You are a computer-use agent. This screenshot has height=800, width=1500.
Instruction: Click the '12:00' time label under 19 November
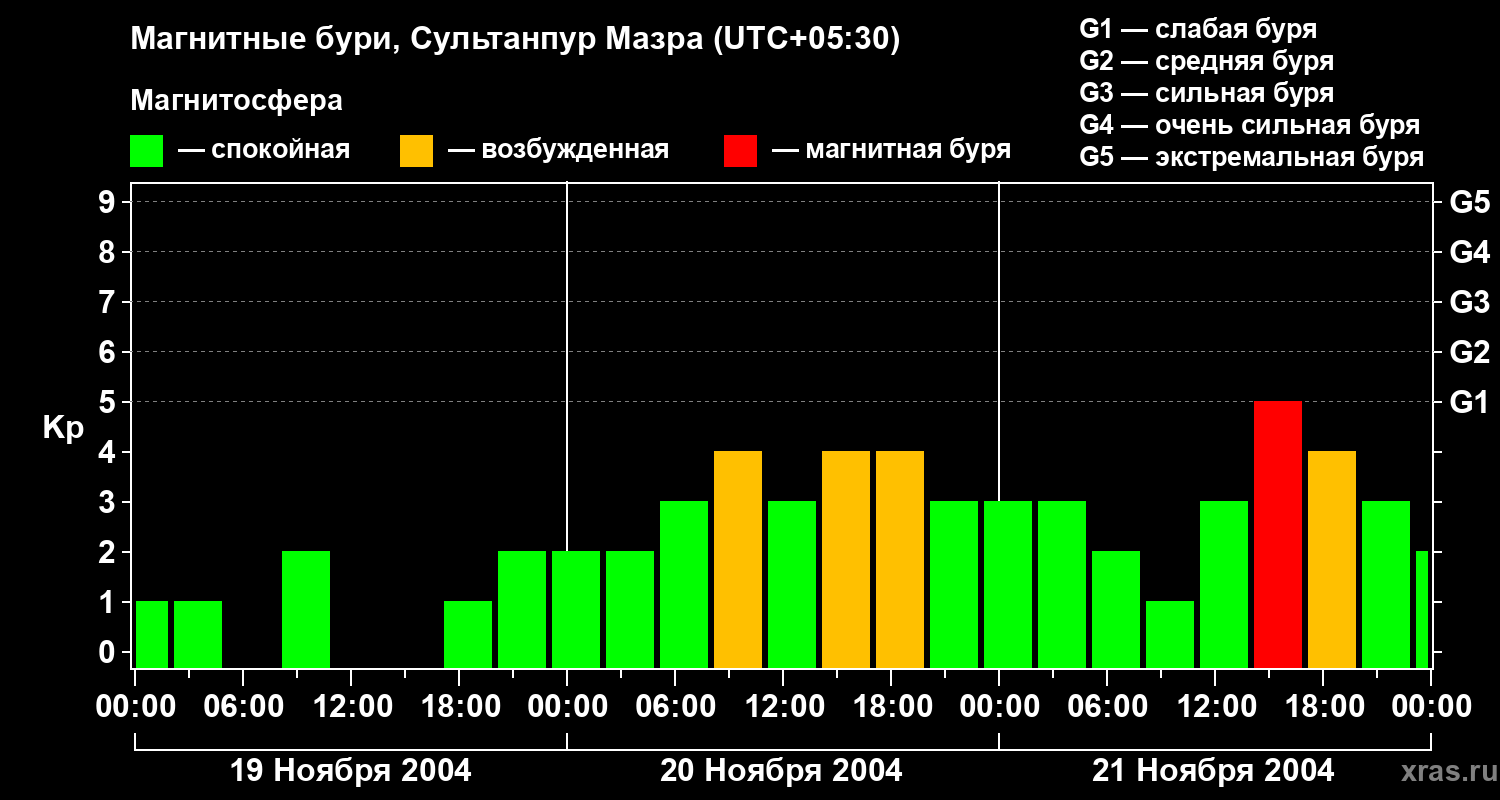click(x=351, y=707)
